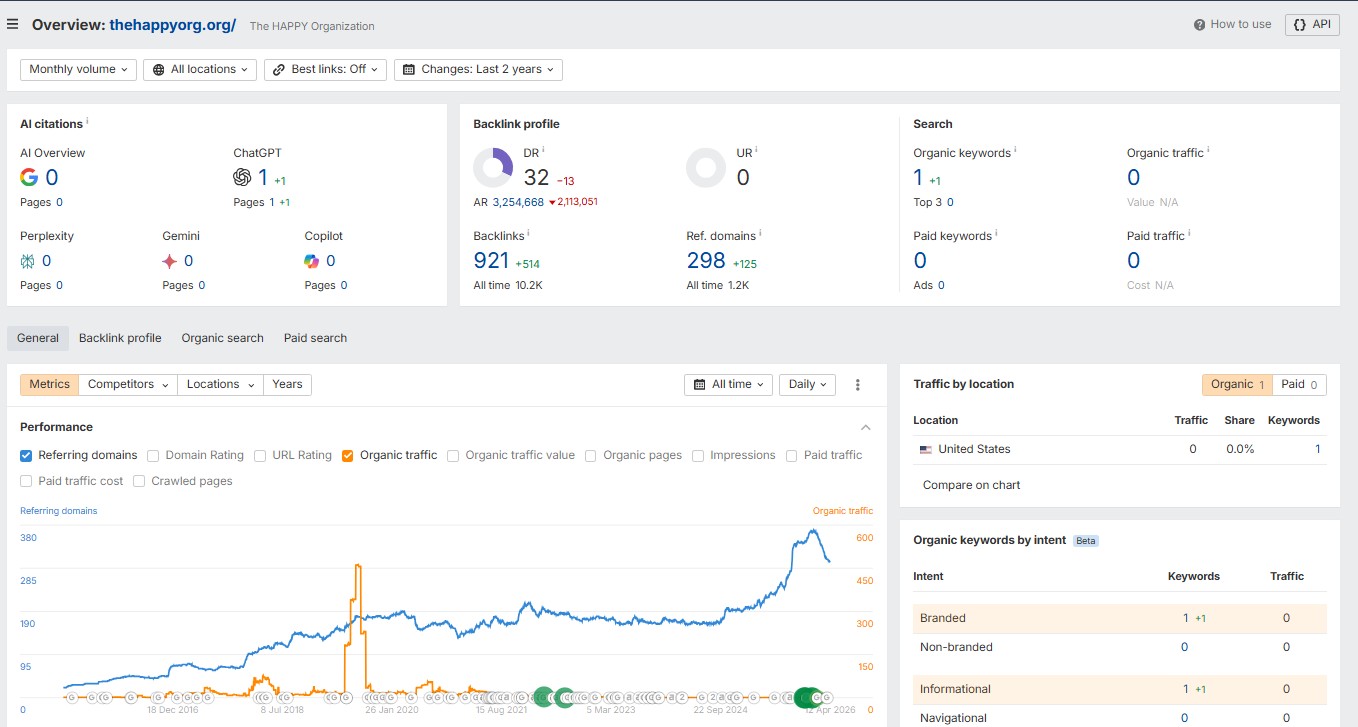
Task: Enable the Domain Rating checkbox
Action: point(153,455)
